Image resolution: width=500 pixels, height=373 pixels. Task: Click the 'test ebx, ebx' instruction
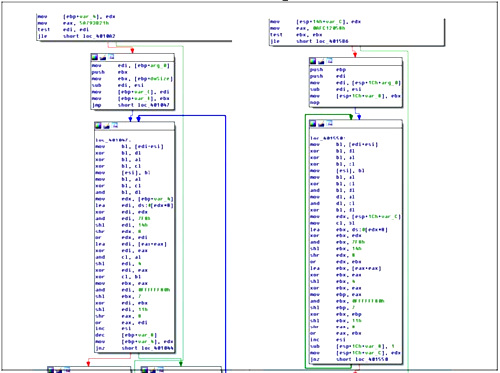pos(296,35)
